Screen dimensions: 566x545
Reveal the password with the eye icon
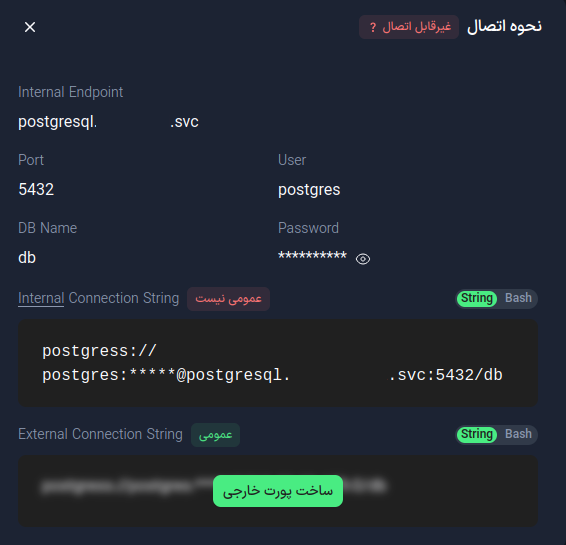363,259
